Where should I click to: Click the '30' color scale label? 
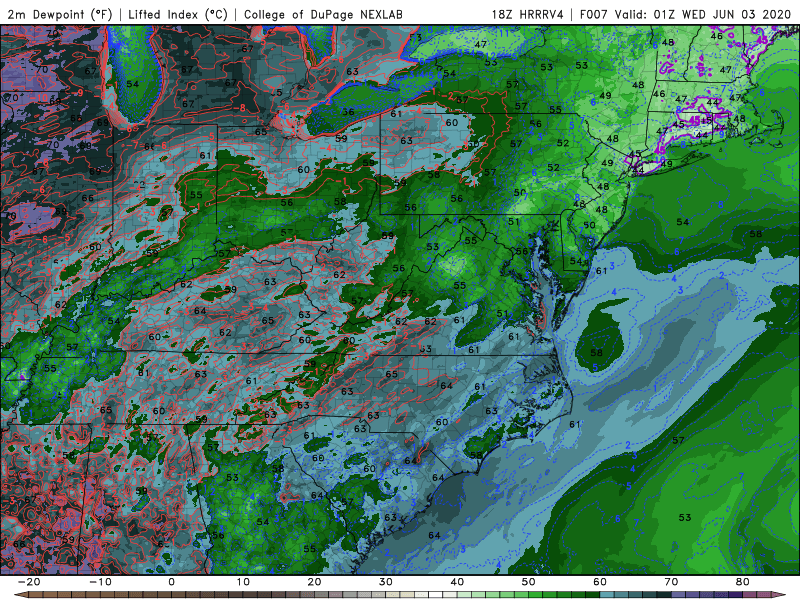pos(386,582)
